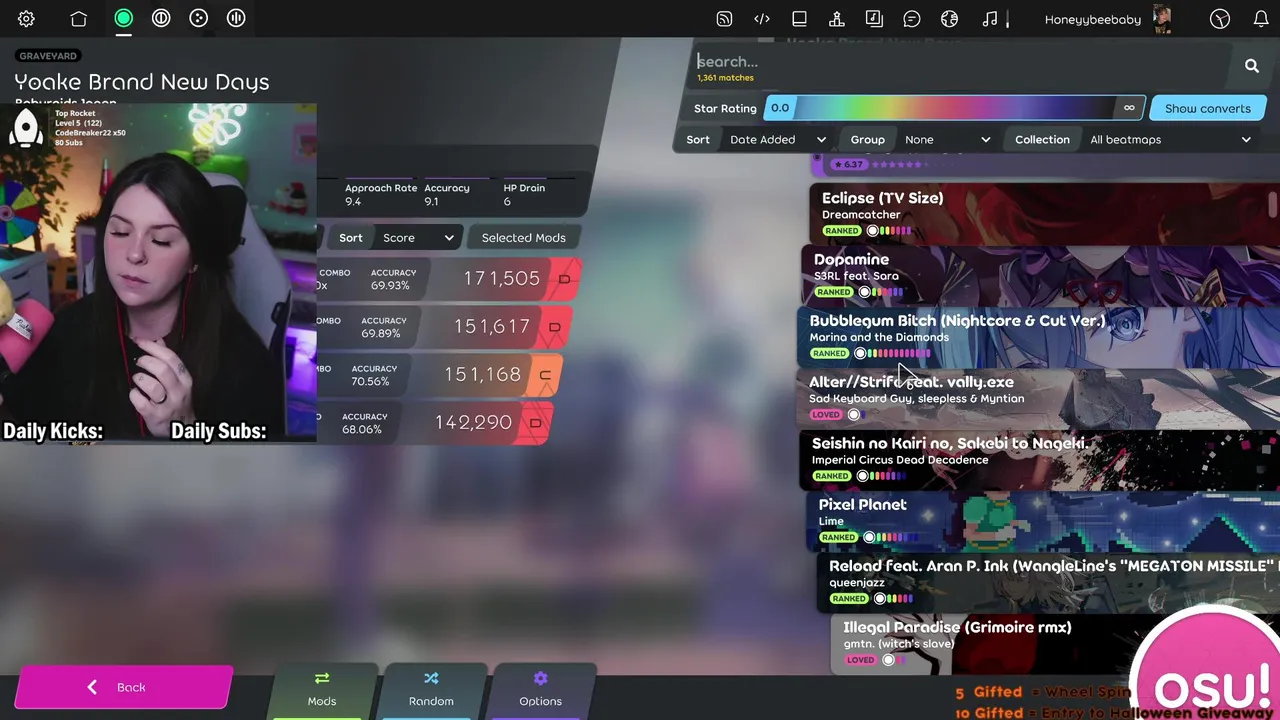Click the Random beatmap button

pos(431,691)
